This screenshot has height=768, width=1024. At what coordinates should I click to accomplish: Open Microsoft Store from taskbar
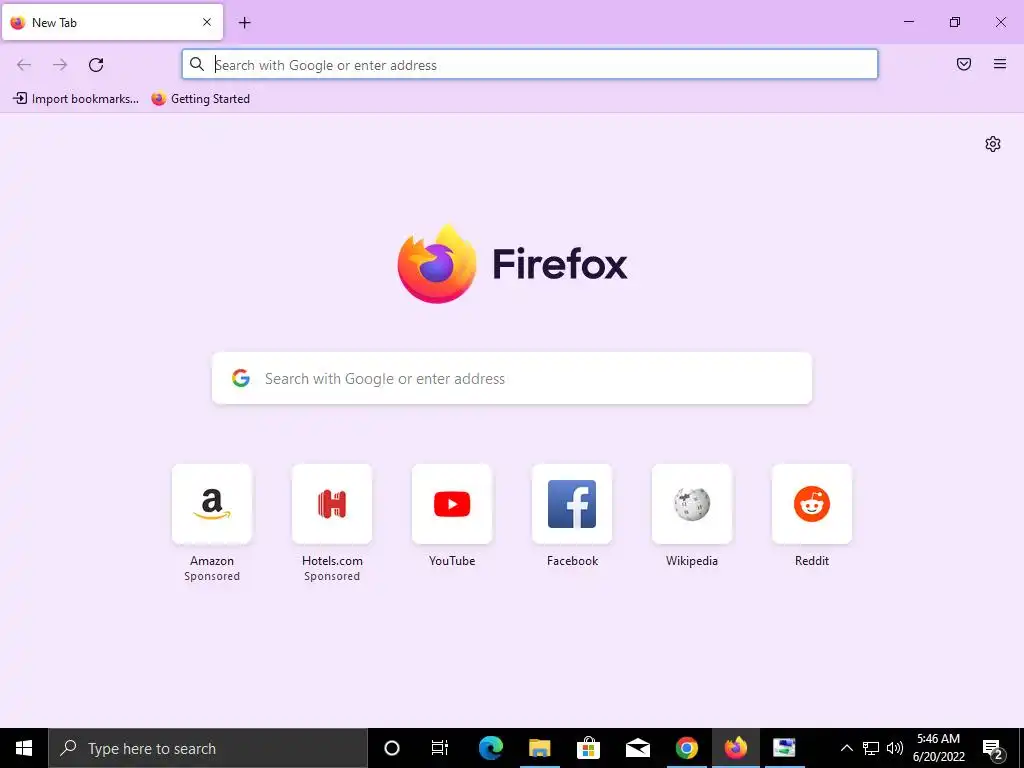click(x=588, y=748)
